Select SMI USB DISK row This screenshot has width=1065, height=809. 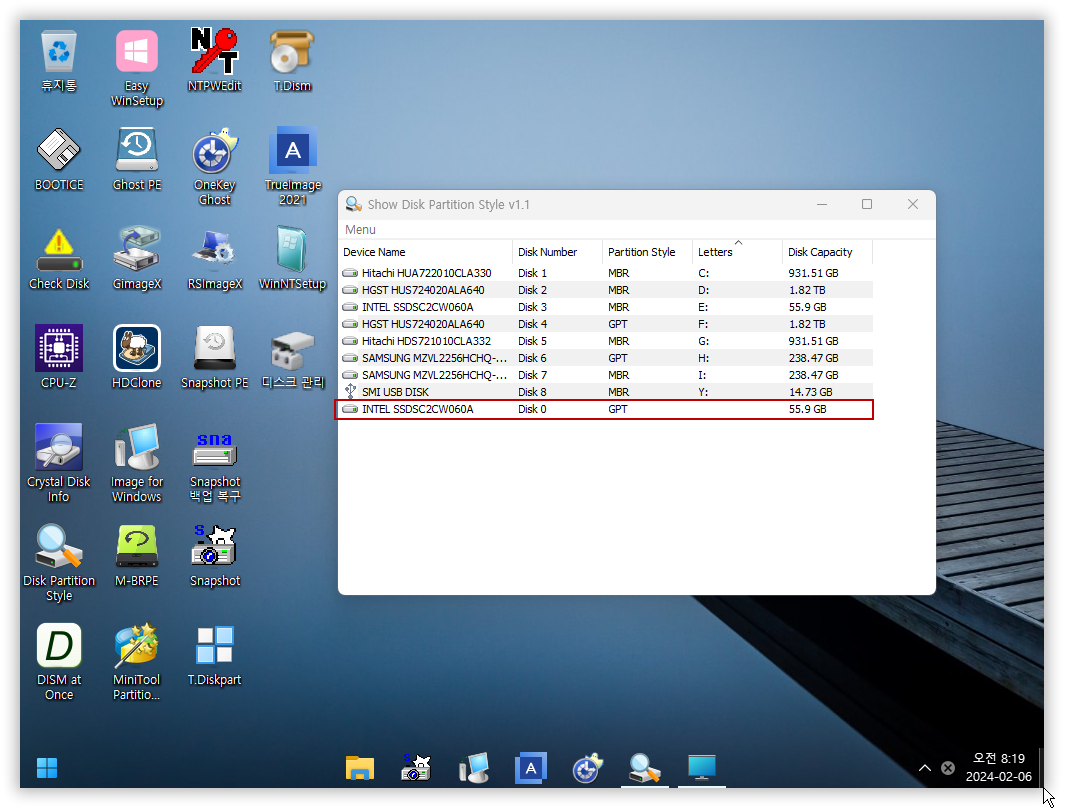coord(605,392)
